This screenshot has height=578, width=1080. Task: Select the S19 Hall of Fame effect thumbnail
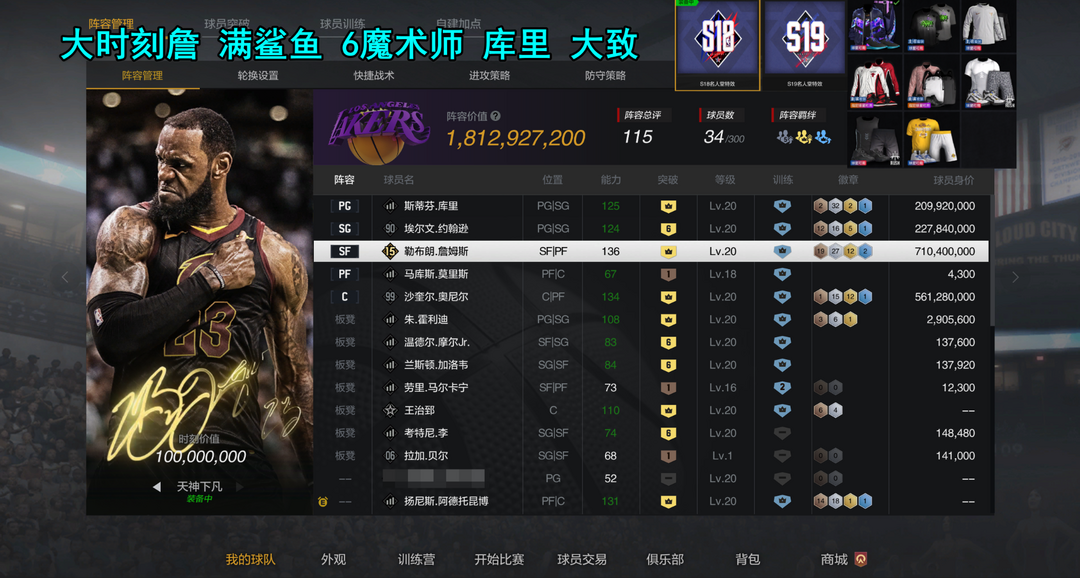pyautogui.click(x=804, y=45)
